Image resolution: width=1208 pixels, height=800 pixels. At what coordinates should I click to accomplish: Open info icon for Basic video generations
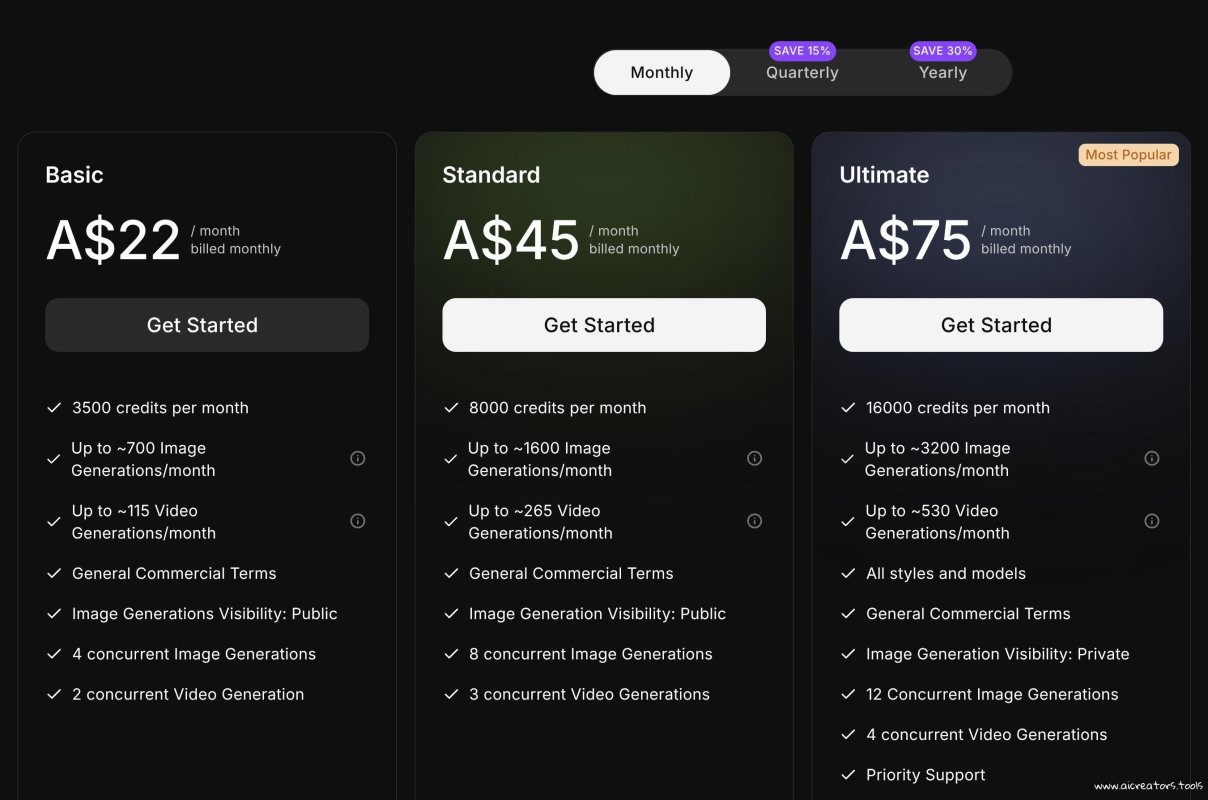[357, 521]
